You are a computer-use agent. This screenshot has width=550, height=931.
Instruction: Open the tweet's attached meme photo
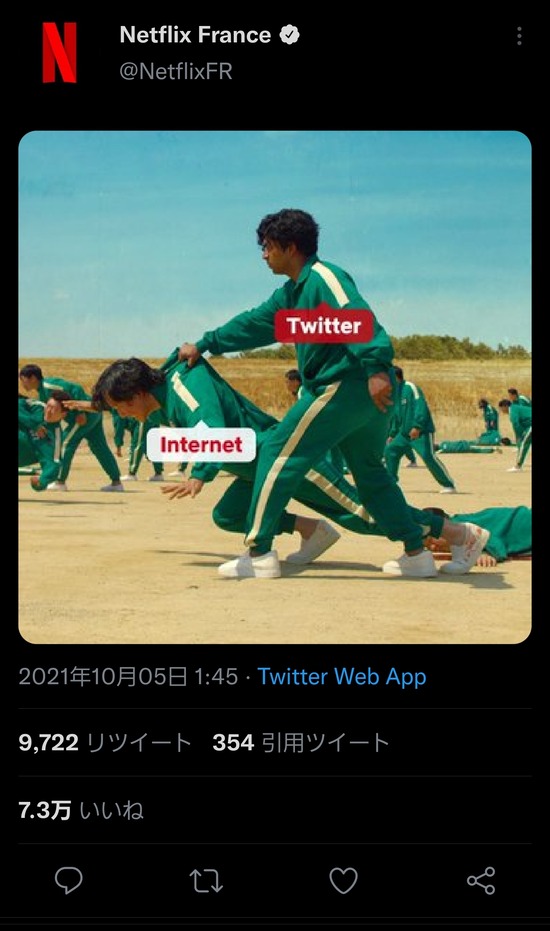pos(275,387)
